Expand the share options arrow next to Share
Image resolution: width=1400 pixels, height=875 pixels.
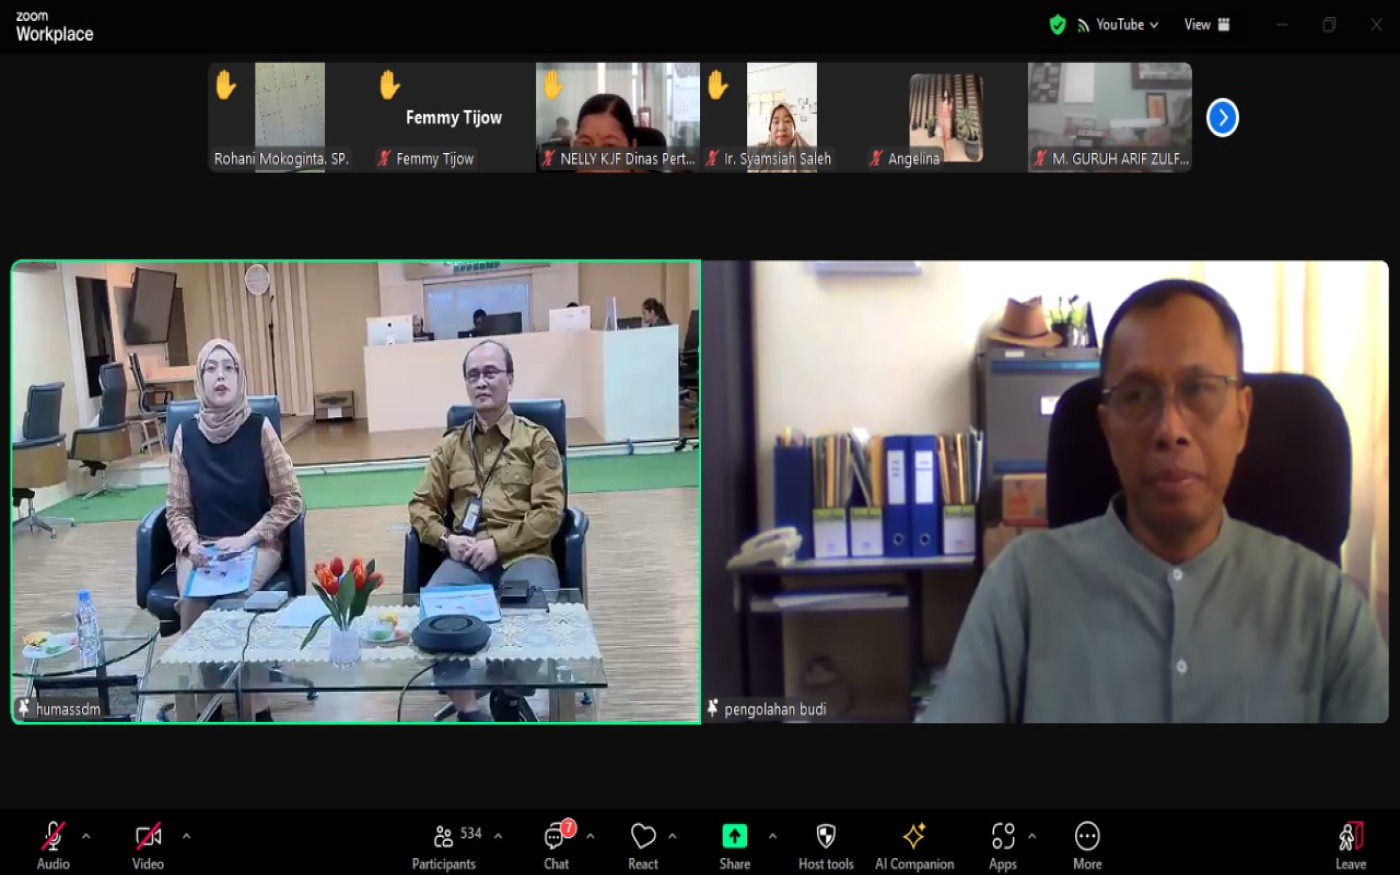click(772, 836)
